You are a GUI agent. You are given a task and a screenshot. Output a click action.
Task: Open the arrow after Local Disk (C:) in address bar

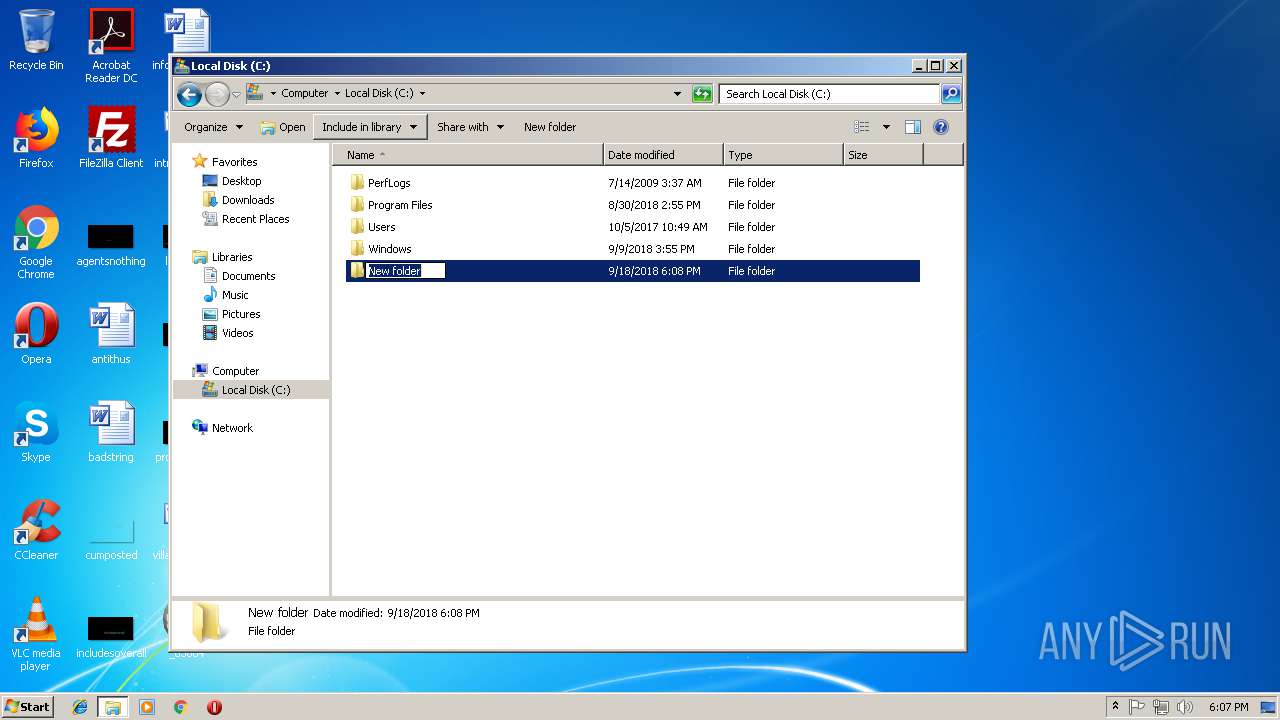(x=423, y=93)
